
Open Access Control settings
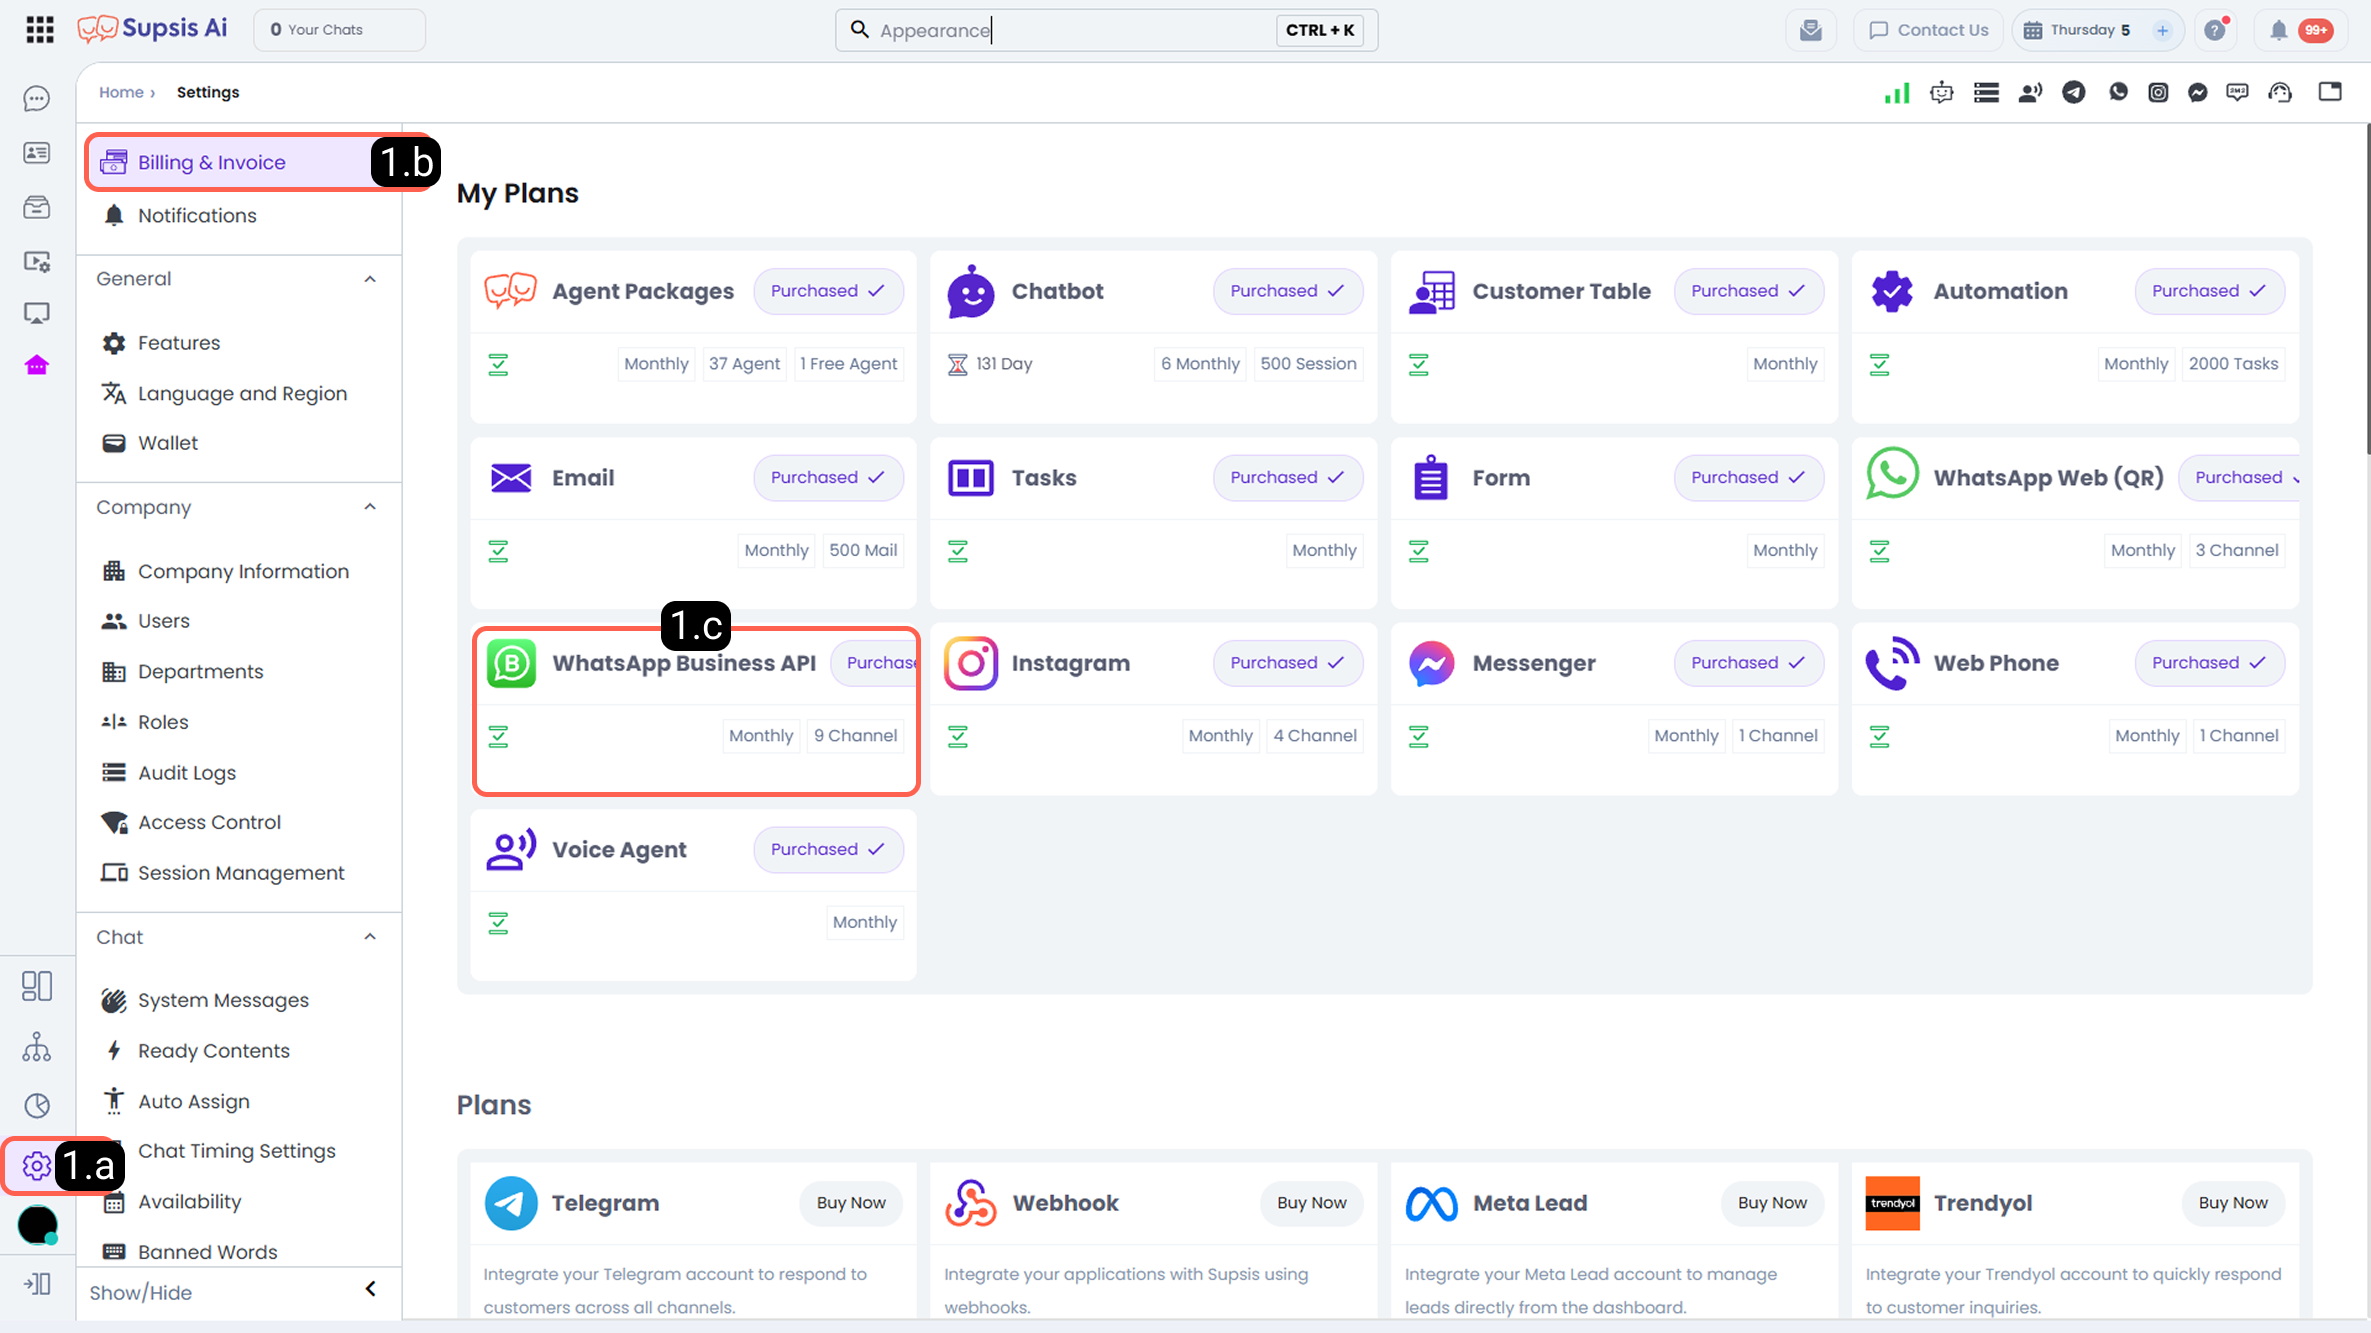point(209,822)
